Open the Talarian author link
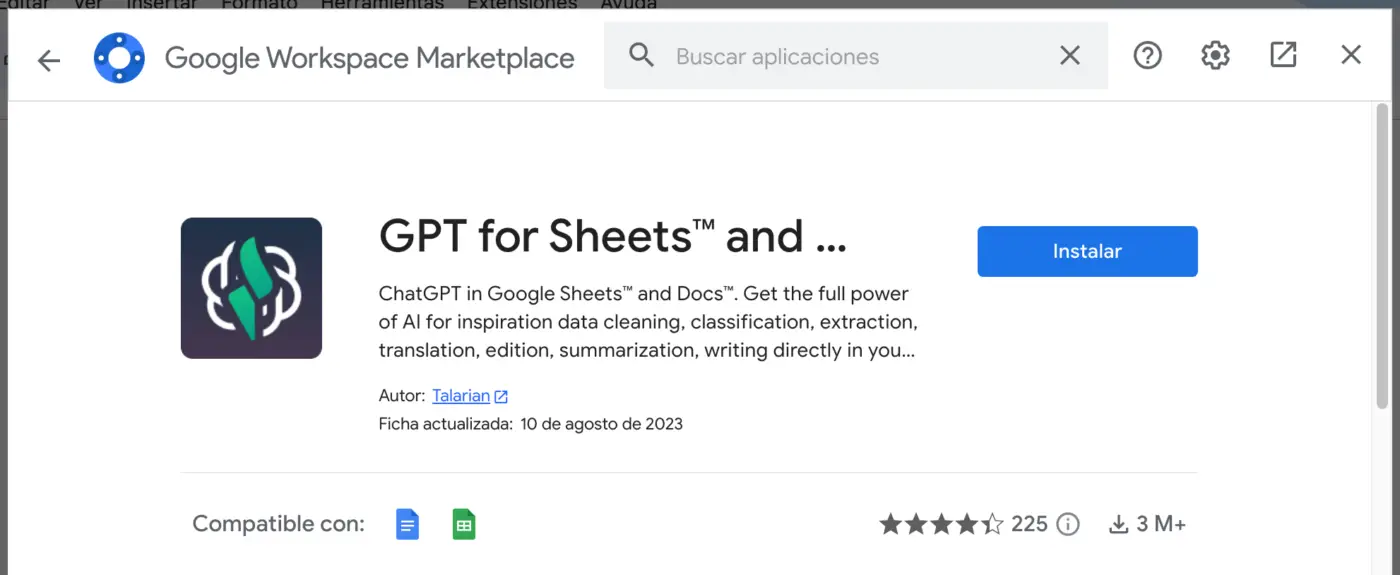This screenshot has width=1400, height=575. point(460,396)
